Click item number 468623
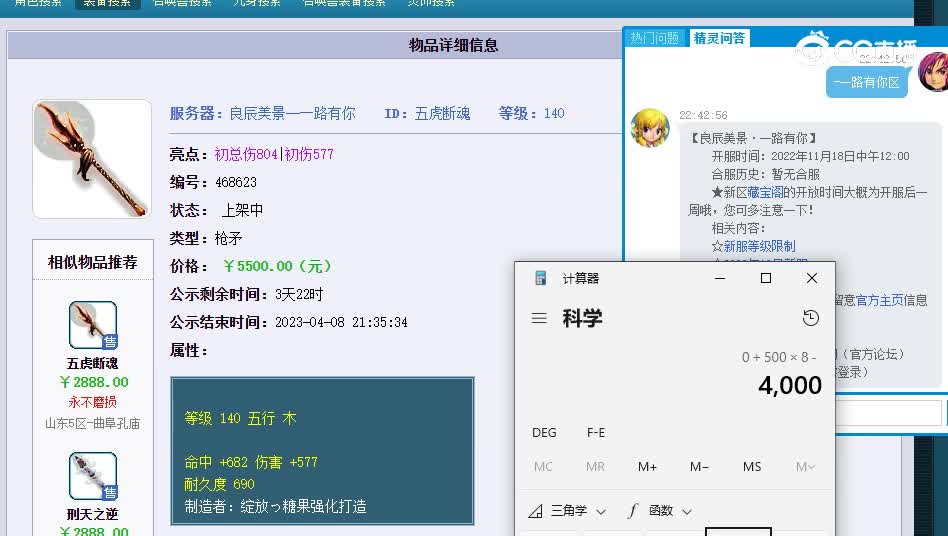 click(x=236, y=182)
